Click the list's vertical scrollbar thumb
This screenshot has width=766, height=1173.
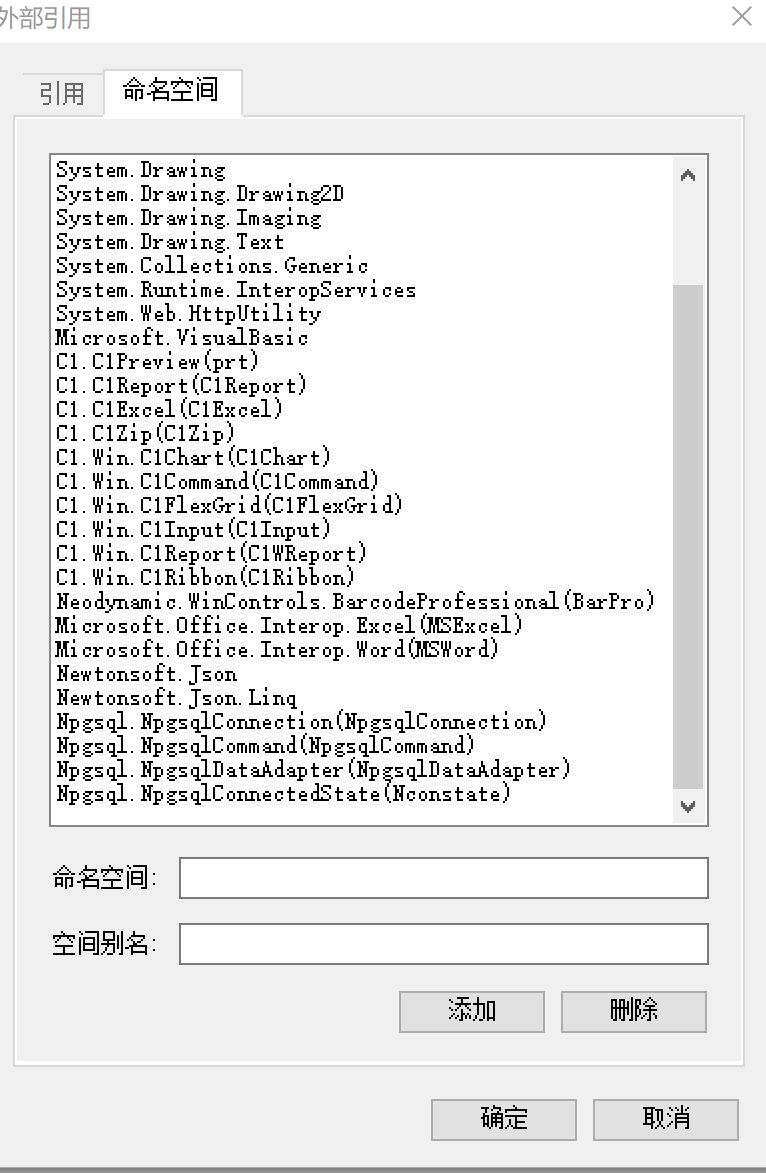point(688,536)
